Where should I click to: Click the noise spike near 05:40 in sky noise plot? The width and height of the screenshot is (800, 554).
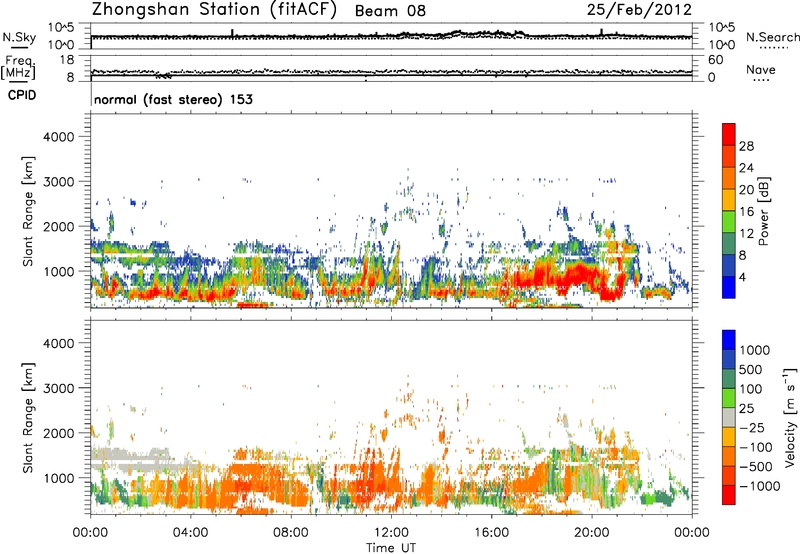point(233,33)
